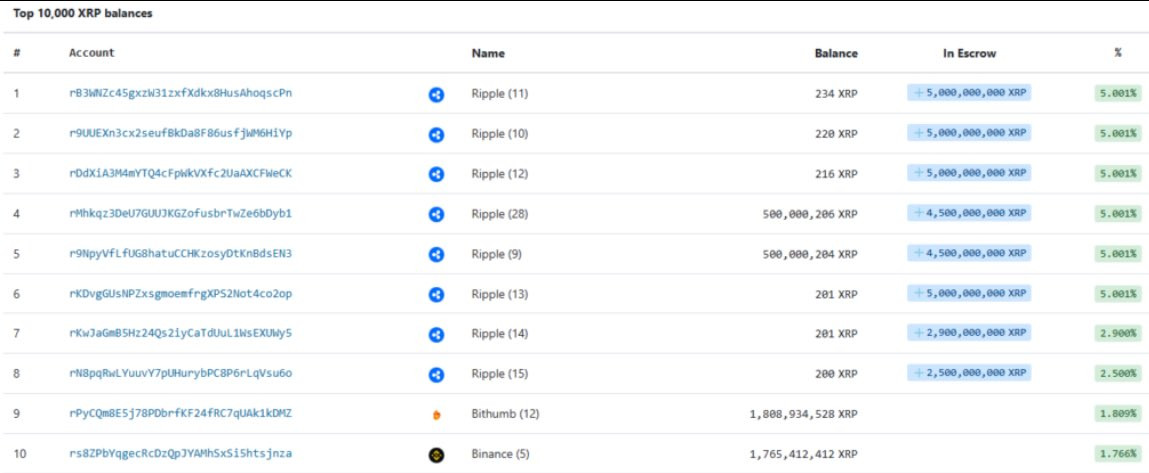Screen dimensions: 1149x473
Task: Click the Ripple (12) account icon
Action: 436,175
